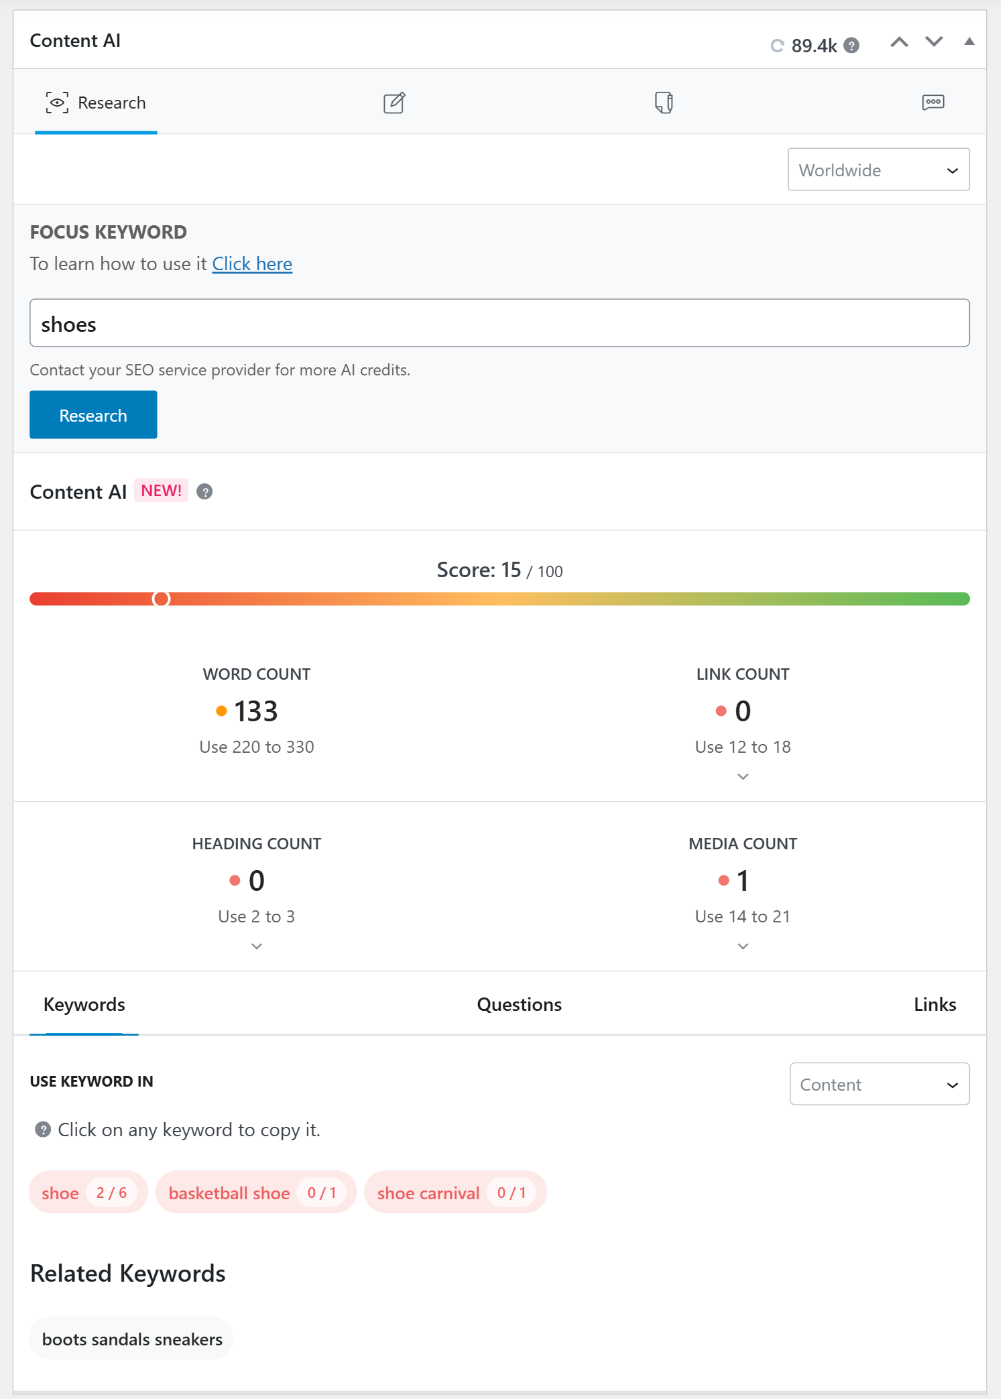
Task: Copy the basketball shoe keyword pill
Action: tap(255, 1192)
